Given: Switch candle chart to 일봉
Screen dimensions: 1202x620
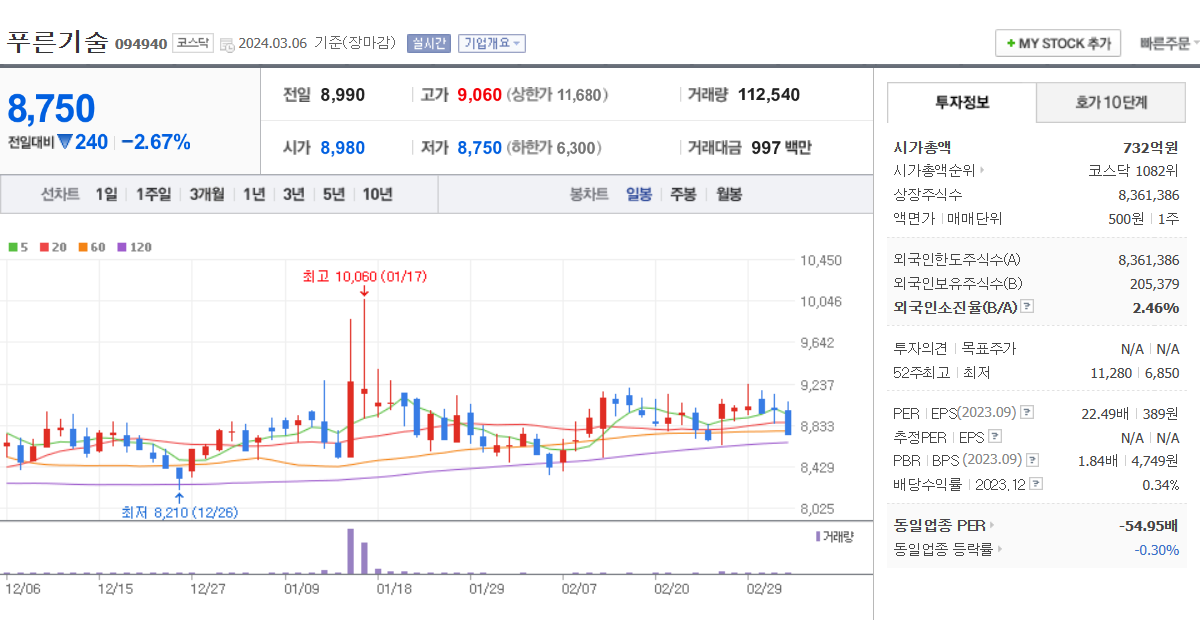Looking at the screenshot, I should [639, 194].
